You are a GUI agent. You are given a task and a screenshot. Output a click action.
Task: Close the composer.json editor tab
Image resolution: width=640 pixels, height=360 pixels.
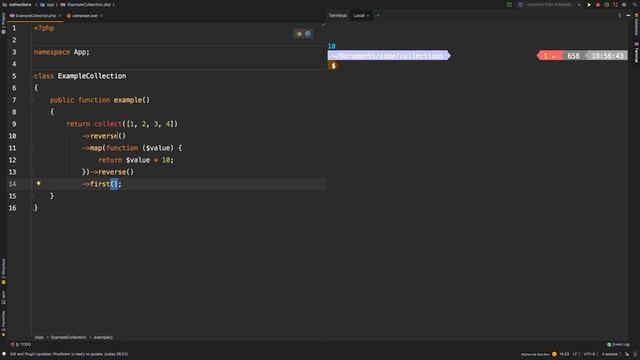pyautogui.click(x=101, y=16)
